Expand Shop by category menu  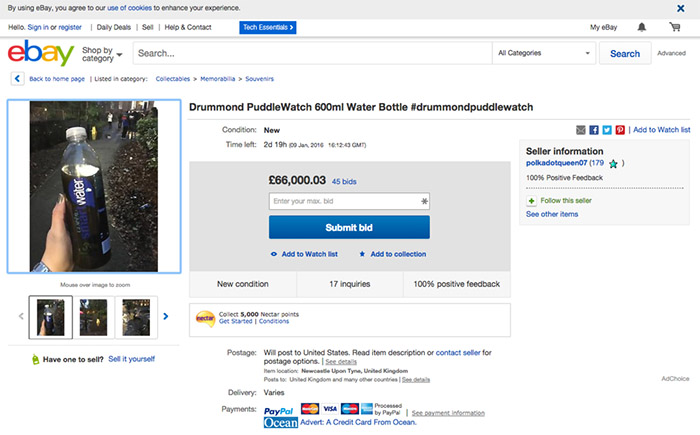pyautogui.click(x=102, y=53)
